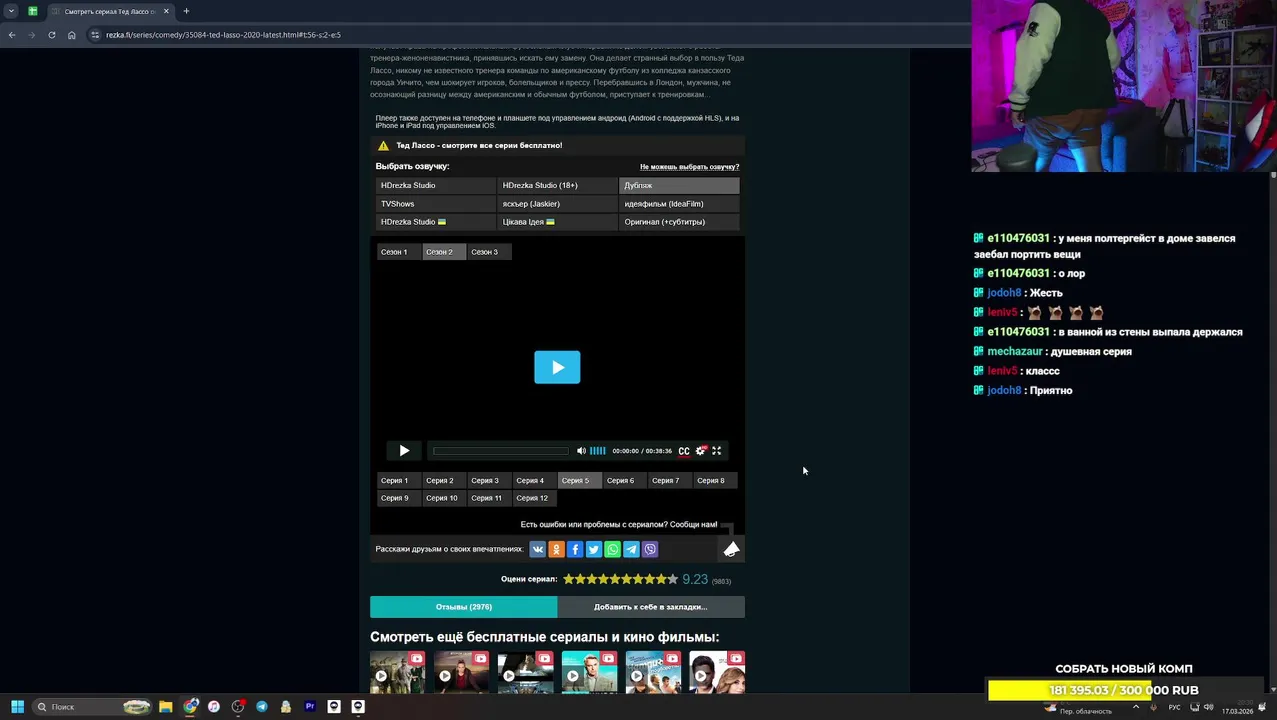Screen dimensions: 1277x720
Task: Open File Explorer from the taskbar
Action: coord(166,707)
